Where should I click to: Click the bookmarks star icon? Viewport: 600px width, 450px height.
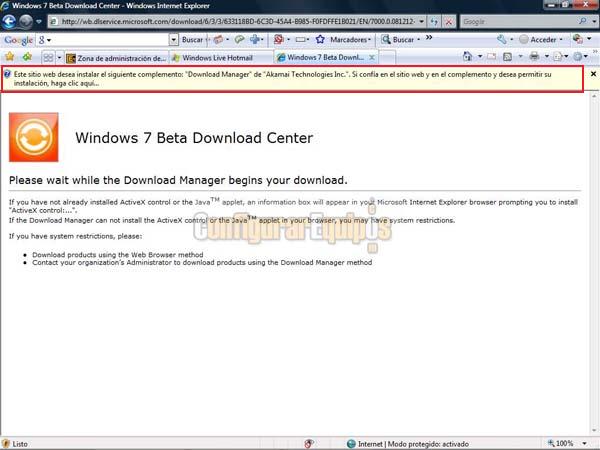(x=320, y=39)
